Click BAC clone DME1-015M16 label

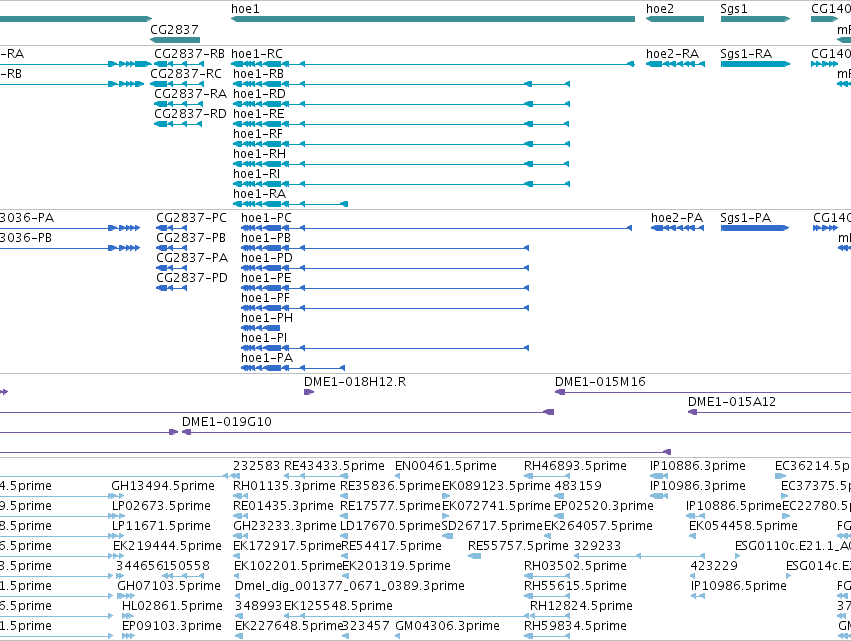(600, 382)
